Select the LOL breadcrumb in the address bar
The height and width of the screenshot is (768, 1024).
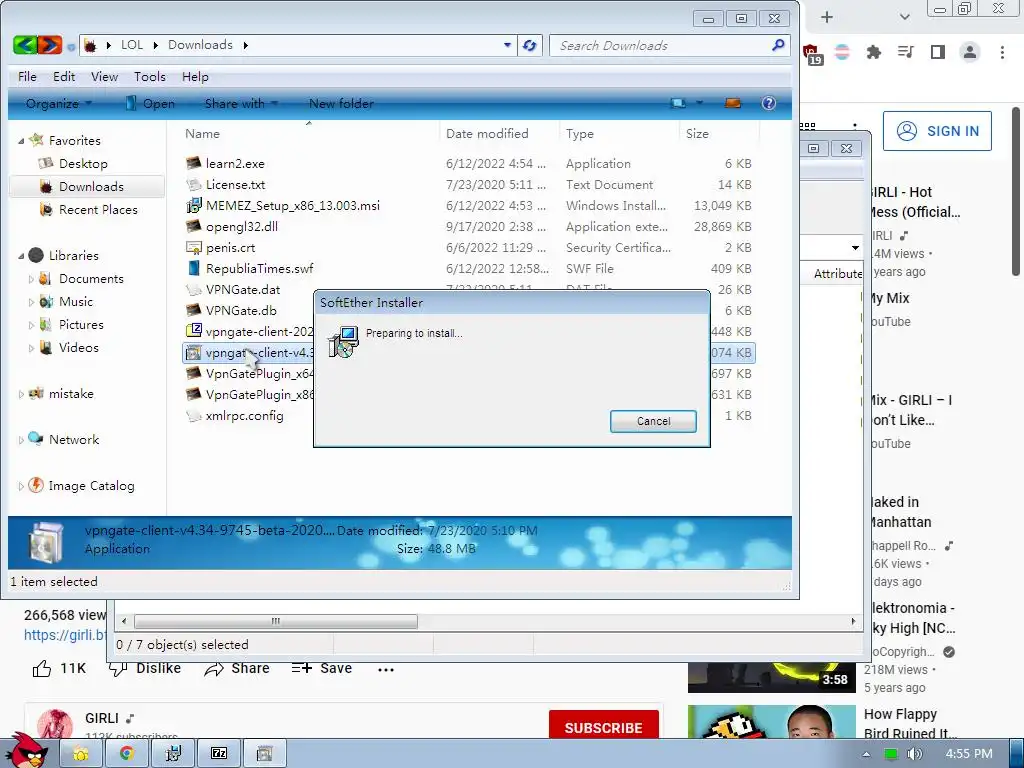(132, 45)
